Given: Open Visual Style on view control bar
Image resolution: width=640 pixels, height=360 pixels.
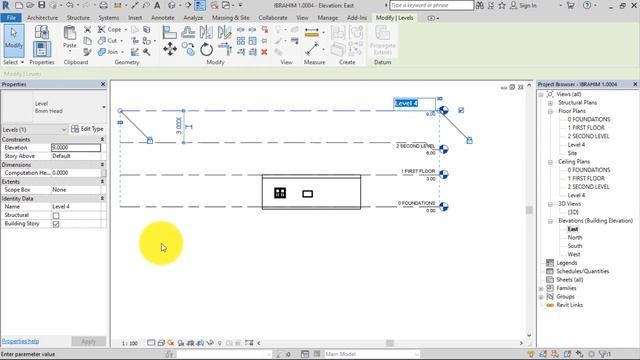Looking at the screenshot, I should (161, 343).
